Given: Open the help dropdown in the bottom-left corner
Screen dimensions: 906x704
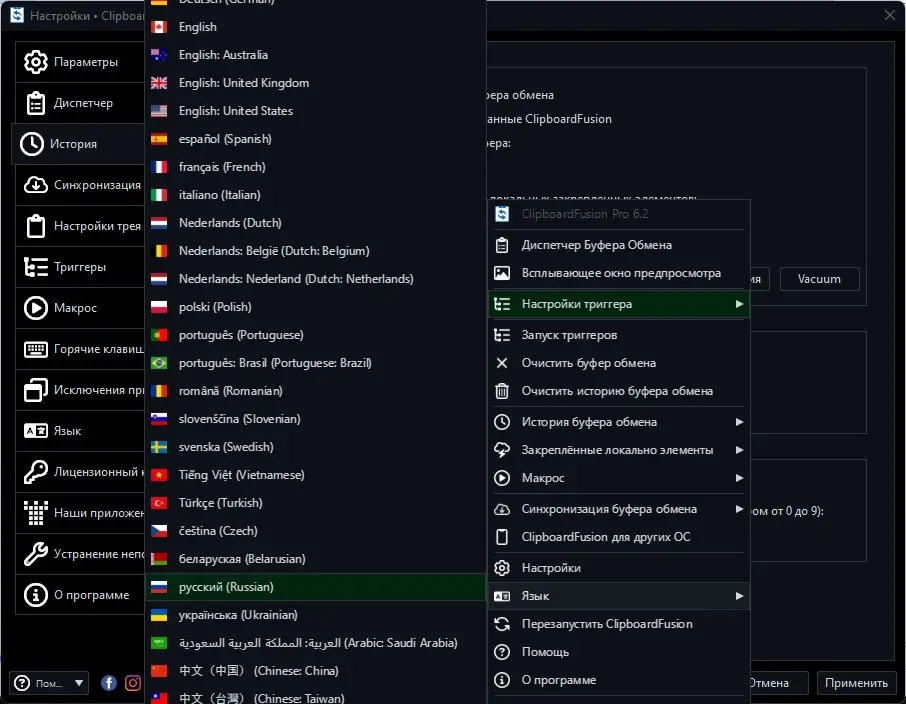Looking at the screenshot, I should 50,684.
